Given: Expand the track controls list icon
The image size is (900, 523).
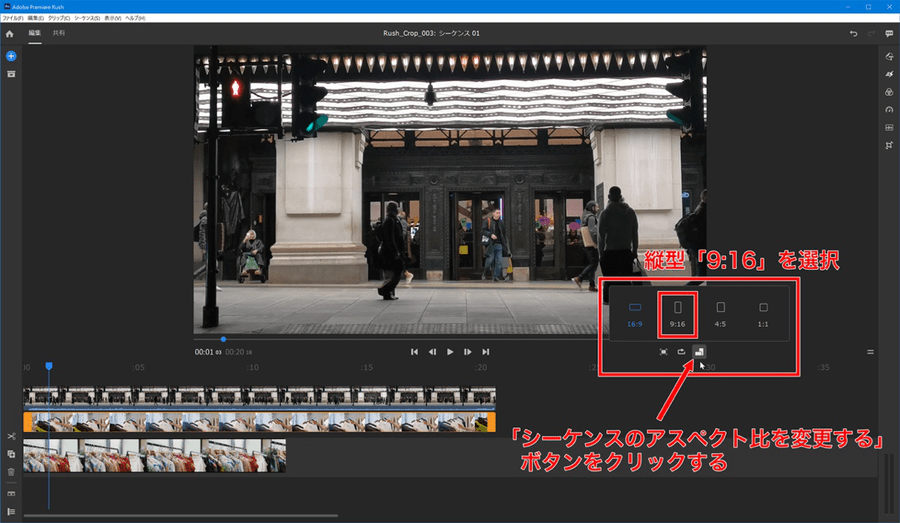Looking at the screenshot, I should pos(11,511).
